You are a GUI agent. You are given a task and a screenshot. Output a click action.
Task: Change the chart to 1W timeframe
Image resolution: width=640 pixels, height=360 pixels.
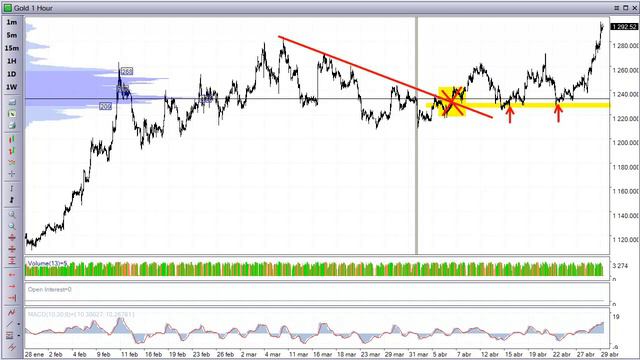pyautogui.click(x=12, y=87)
